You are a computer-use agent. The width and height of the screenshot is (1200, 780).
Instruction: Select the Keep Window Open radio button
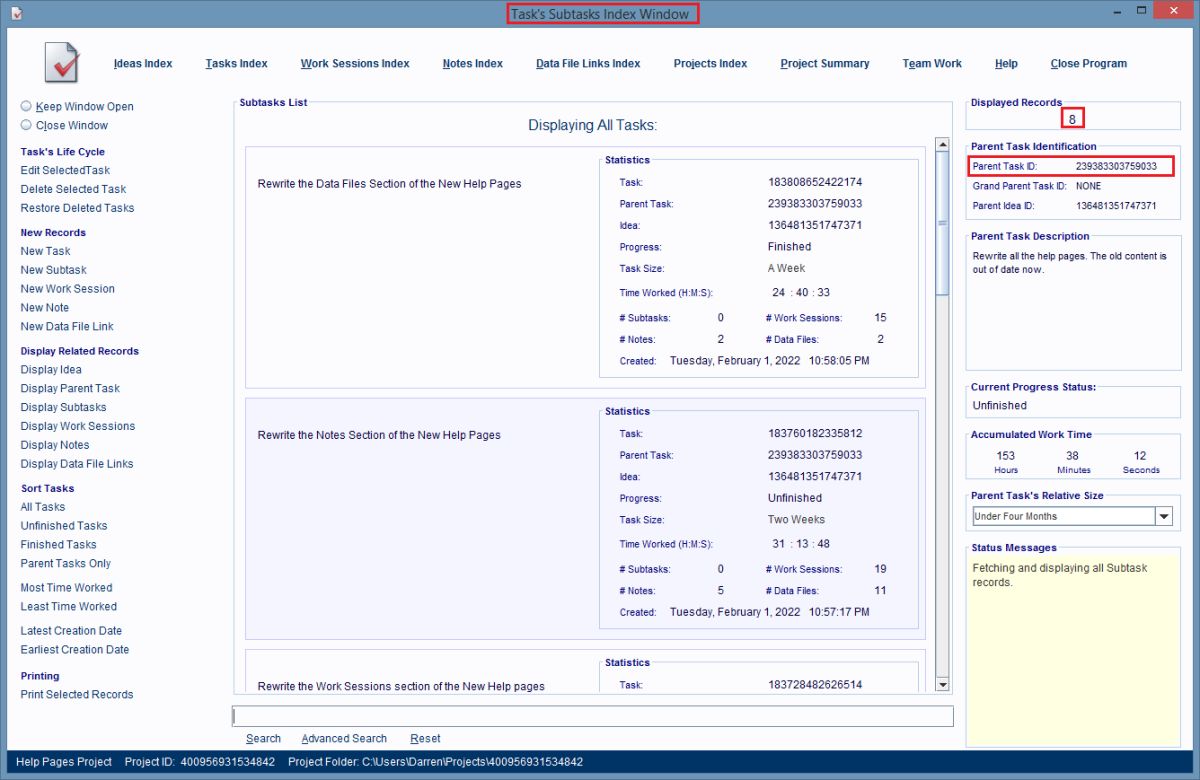(x=26, y=106)
